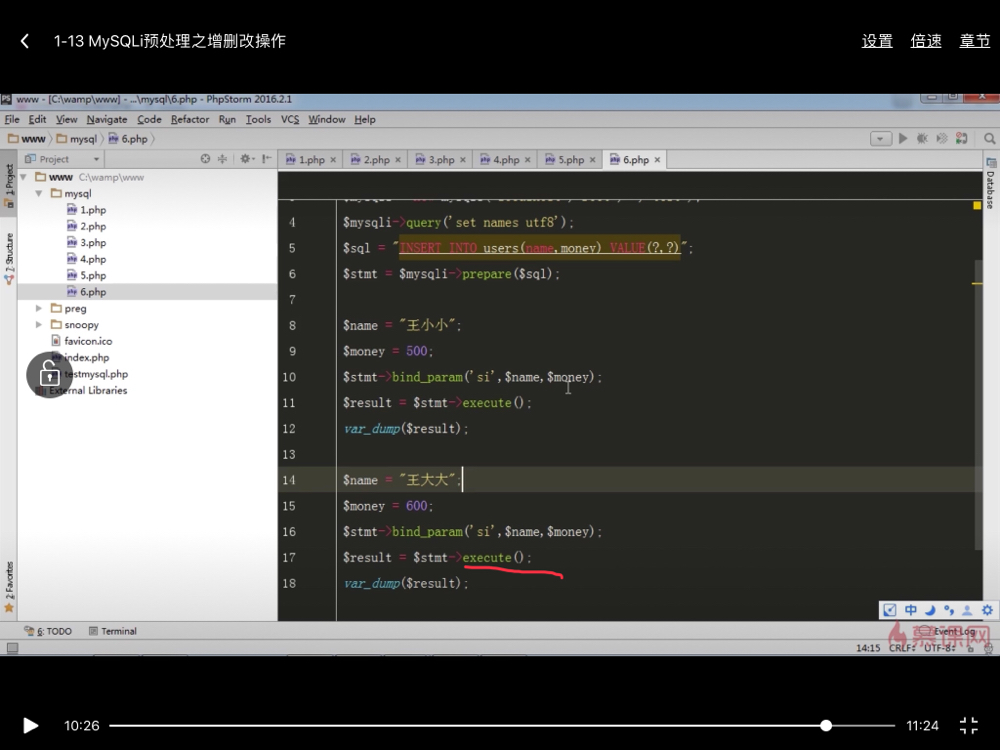This screenshot has width=1001, height=751.
Task: Click the 6.php breadcrumb in navigation bar
Action: (x=128, y=139)
